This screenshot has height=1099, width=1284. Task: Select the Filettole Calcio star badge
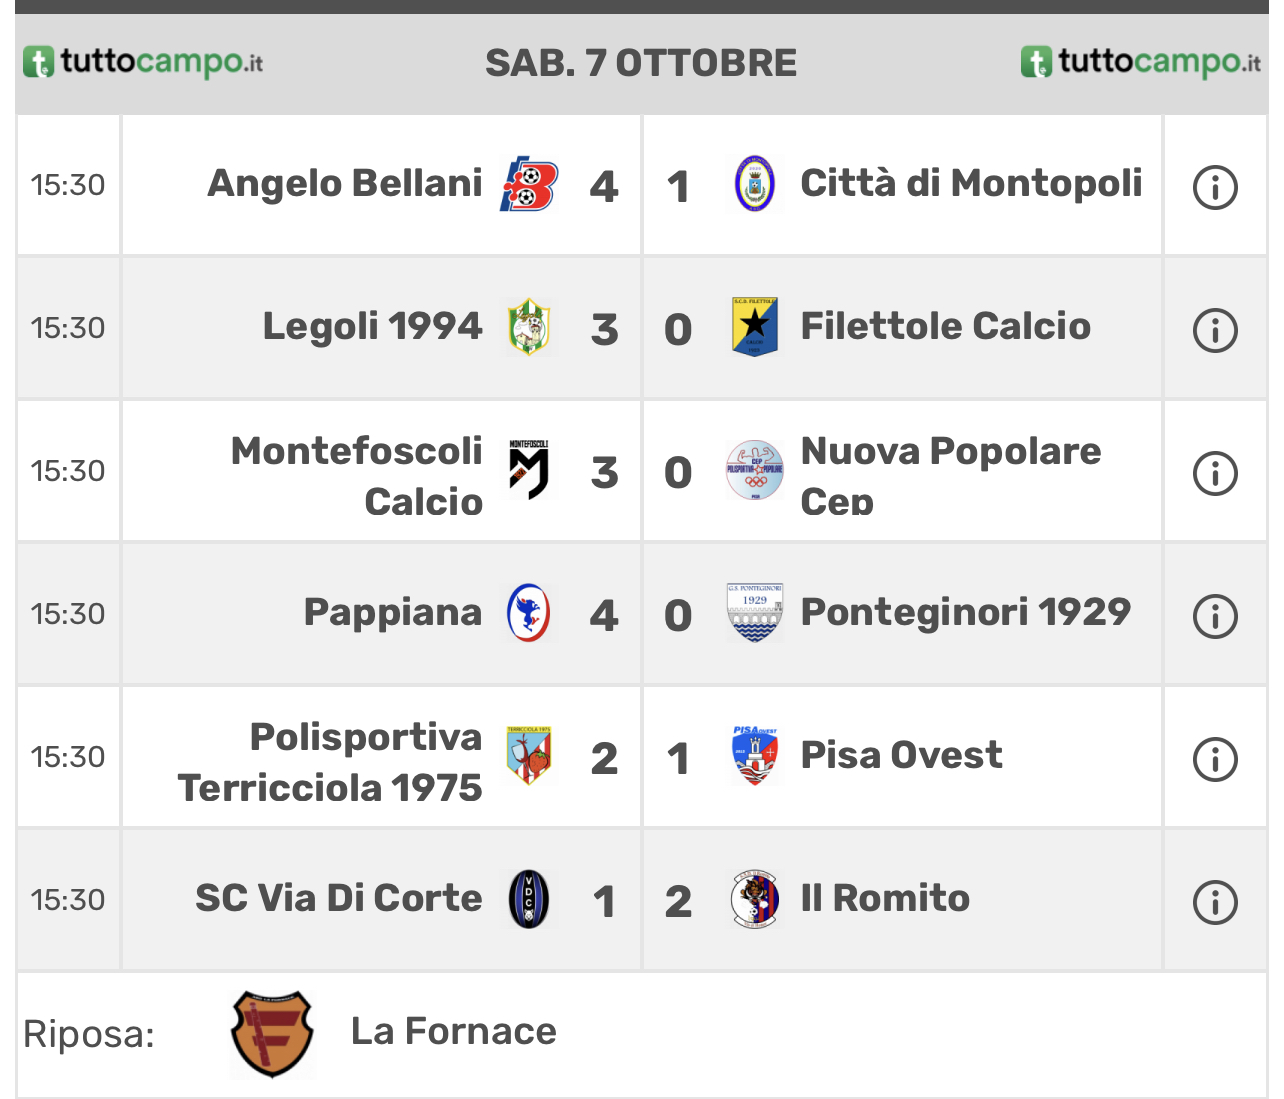pos(755,327)
